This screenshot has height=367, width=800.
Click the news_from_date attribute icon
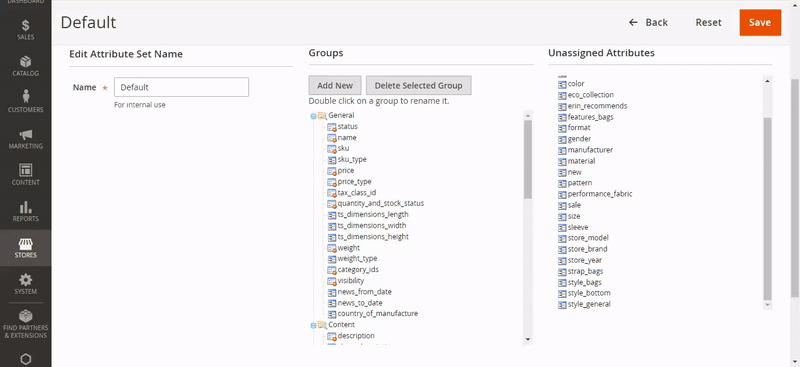(332, 292)
